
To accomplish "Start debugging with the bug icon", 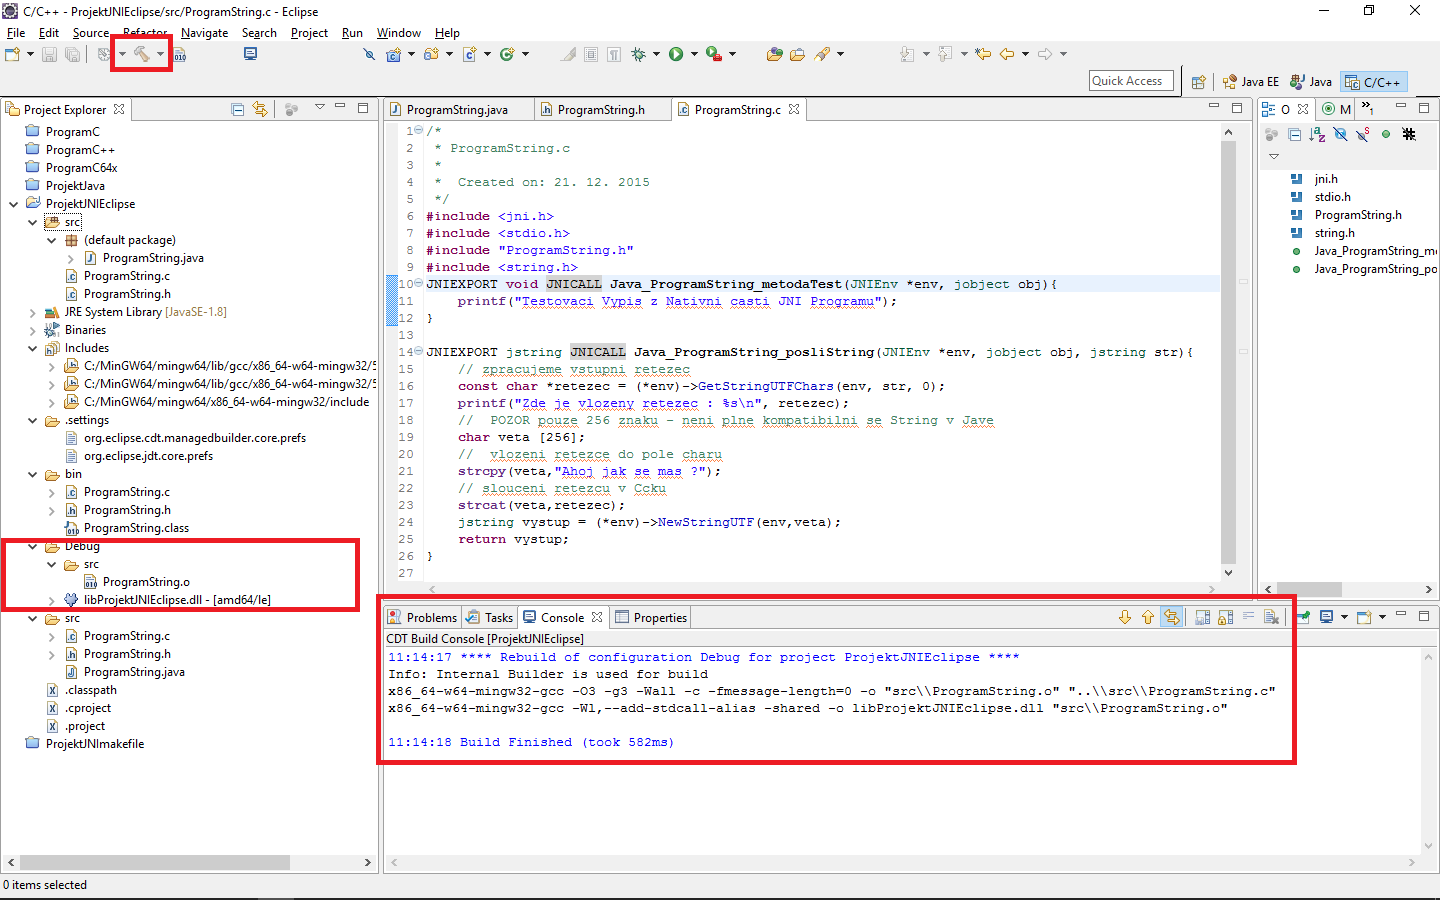I will (x=638, y=54).
